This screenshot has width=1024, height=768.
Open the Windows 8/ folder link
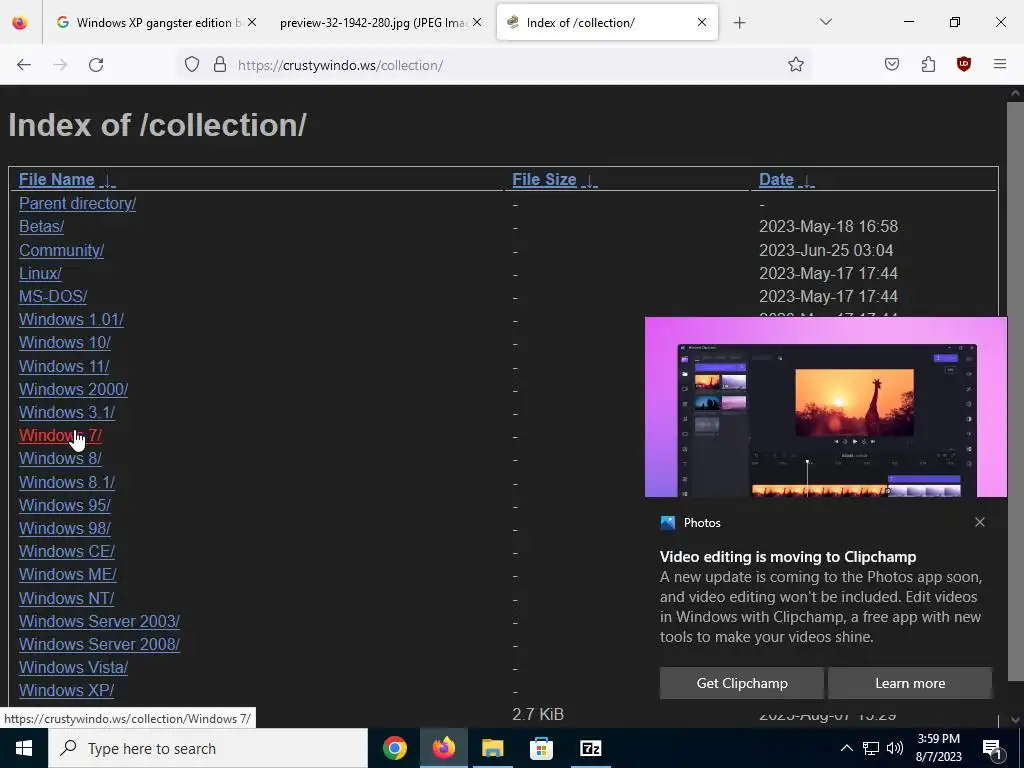point(60,458)
